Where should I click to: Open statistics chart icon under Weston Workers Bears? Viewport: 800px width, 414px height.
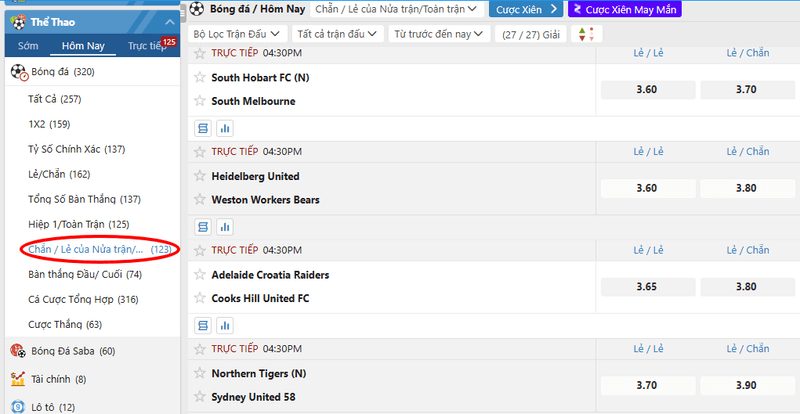point(224,227)
